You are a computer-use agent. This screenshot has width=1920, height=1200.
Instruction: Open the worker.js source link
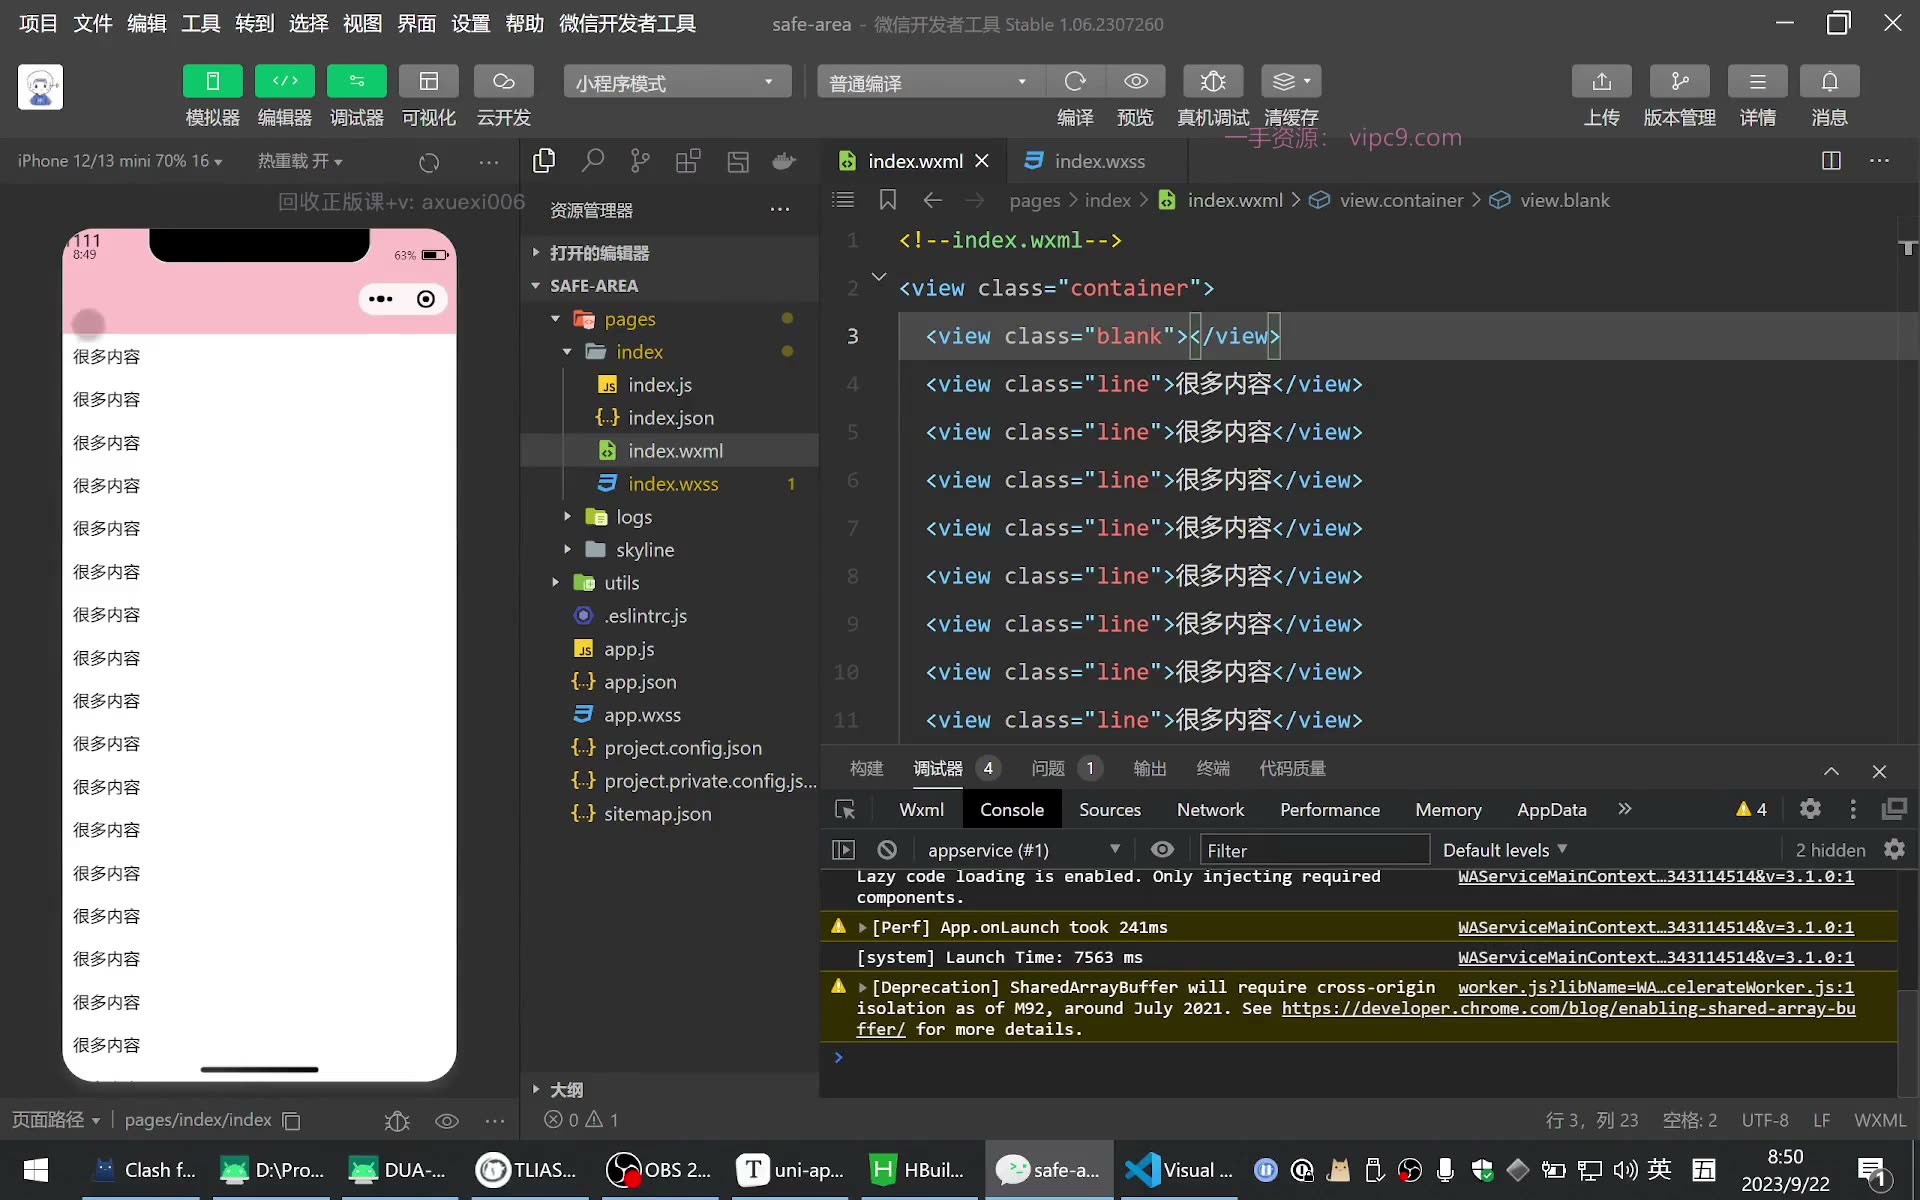point(1656,987)
